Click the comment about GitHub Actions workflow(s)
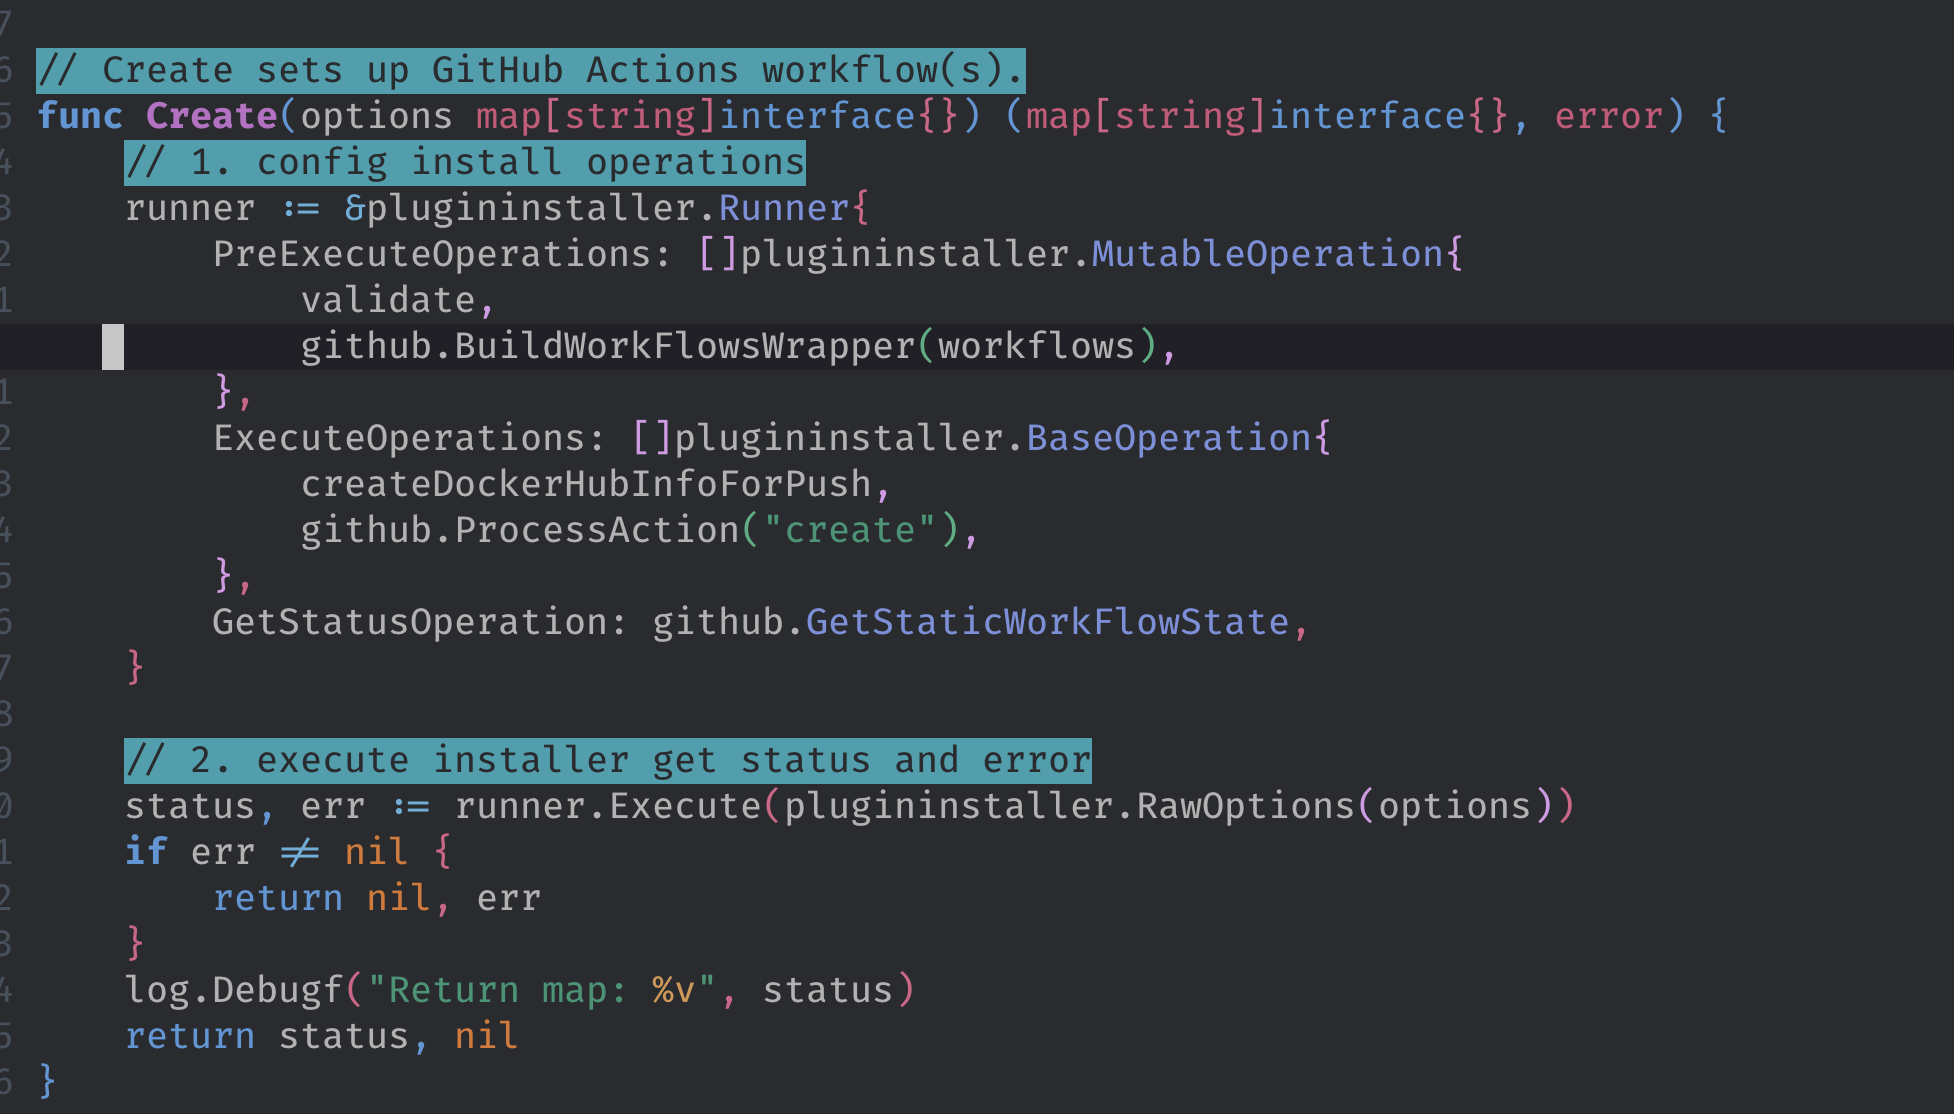 tap(530, 70)
